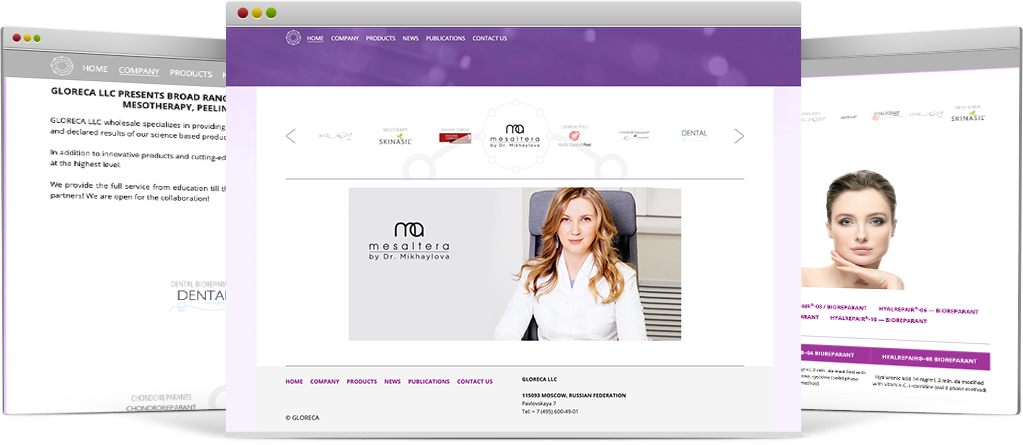Viewport: 1023px width, 445px height.
Task: Click the Gloreca logo in center window header
Action: coord(293,38)
